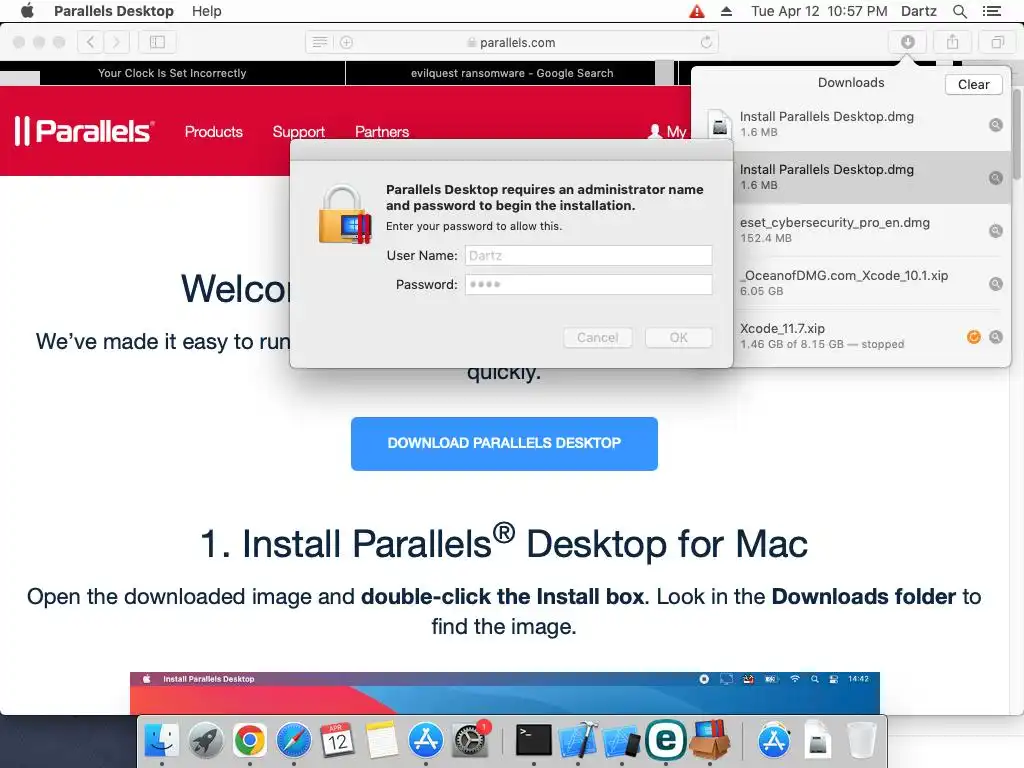Open Terminal from the Dock
Image resolution: width=1024 pixels, height=768 pixels.
click(534, 741)
